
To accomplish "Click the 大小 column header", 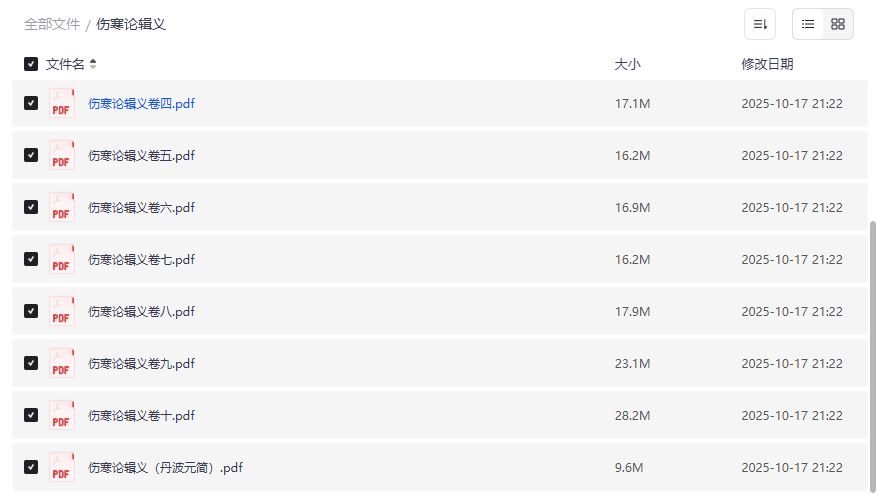I will [627, 64].
